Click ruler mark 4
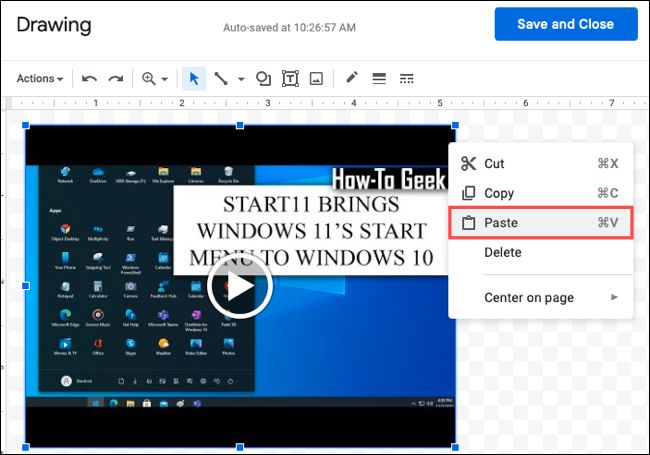 pyautogui.click(x=354, y=103)
